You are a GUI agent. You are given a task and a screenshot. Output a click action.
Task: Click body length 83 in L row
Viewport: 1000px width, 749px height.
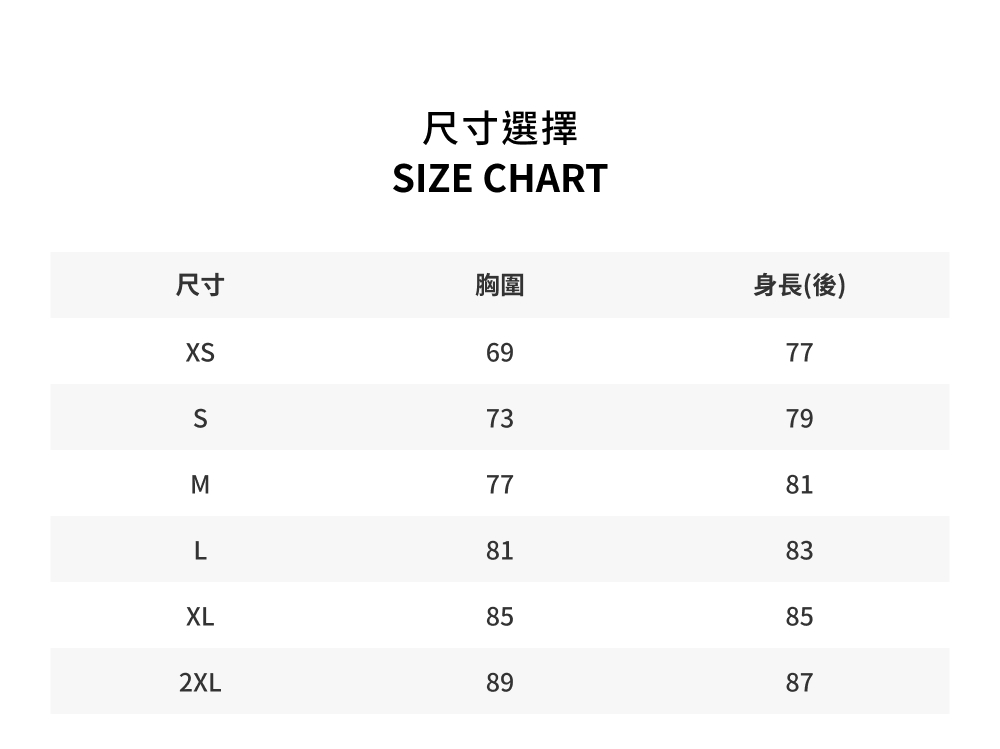click(800, 551)
